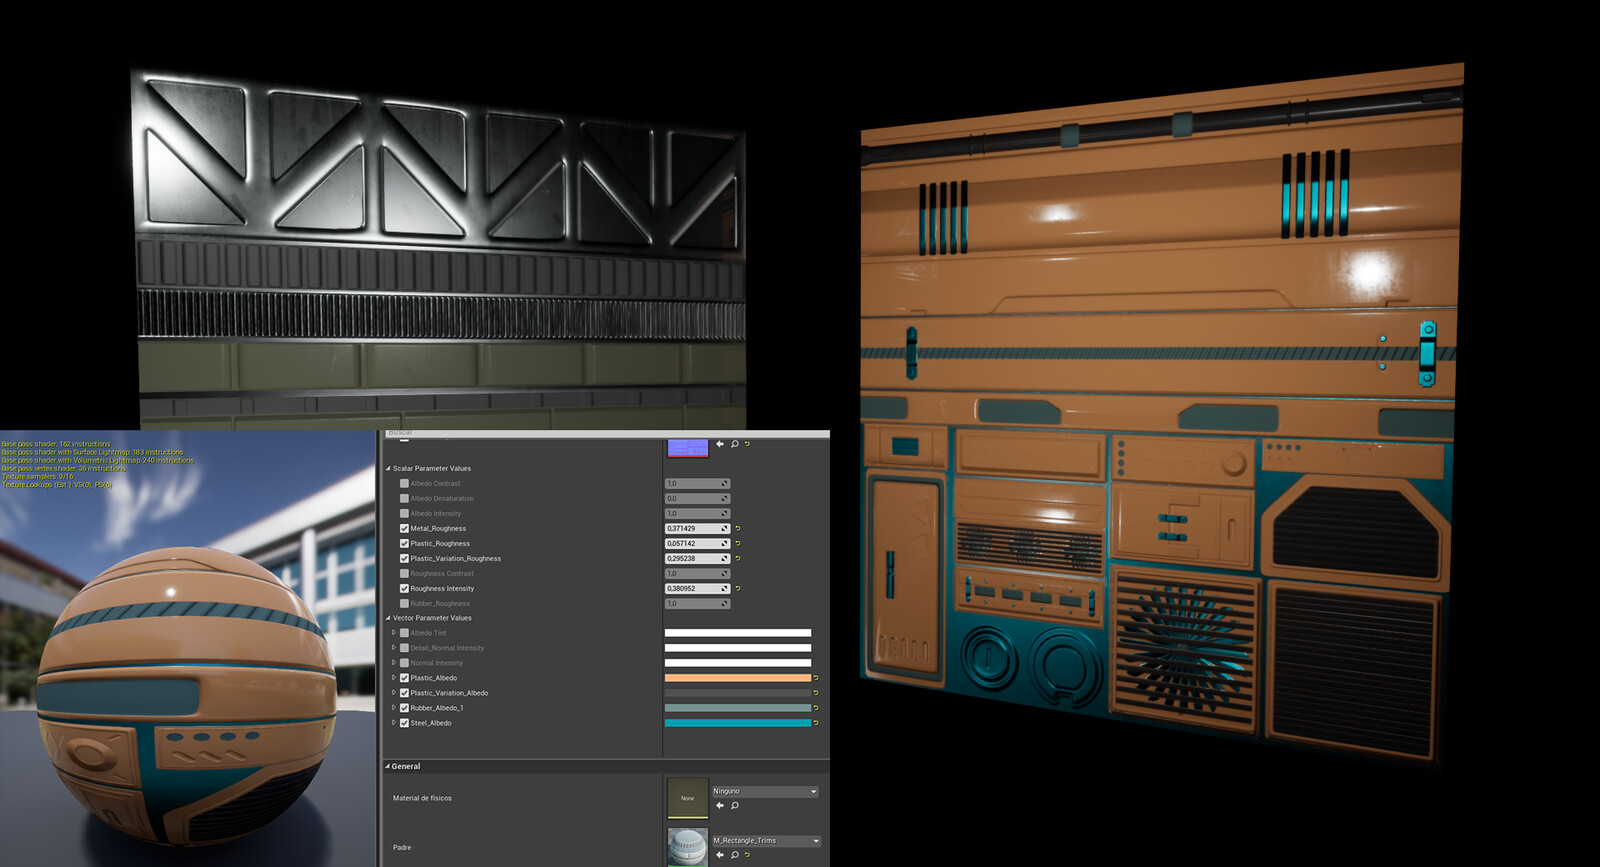
Task: Browse to normal texture with magnifier icon
Action: [734, 444]
